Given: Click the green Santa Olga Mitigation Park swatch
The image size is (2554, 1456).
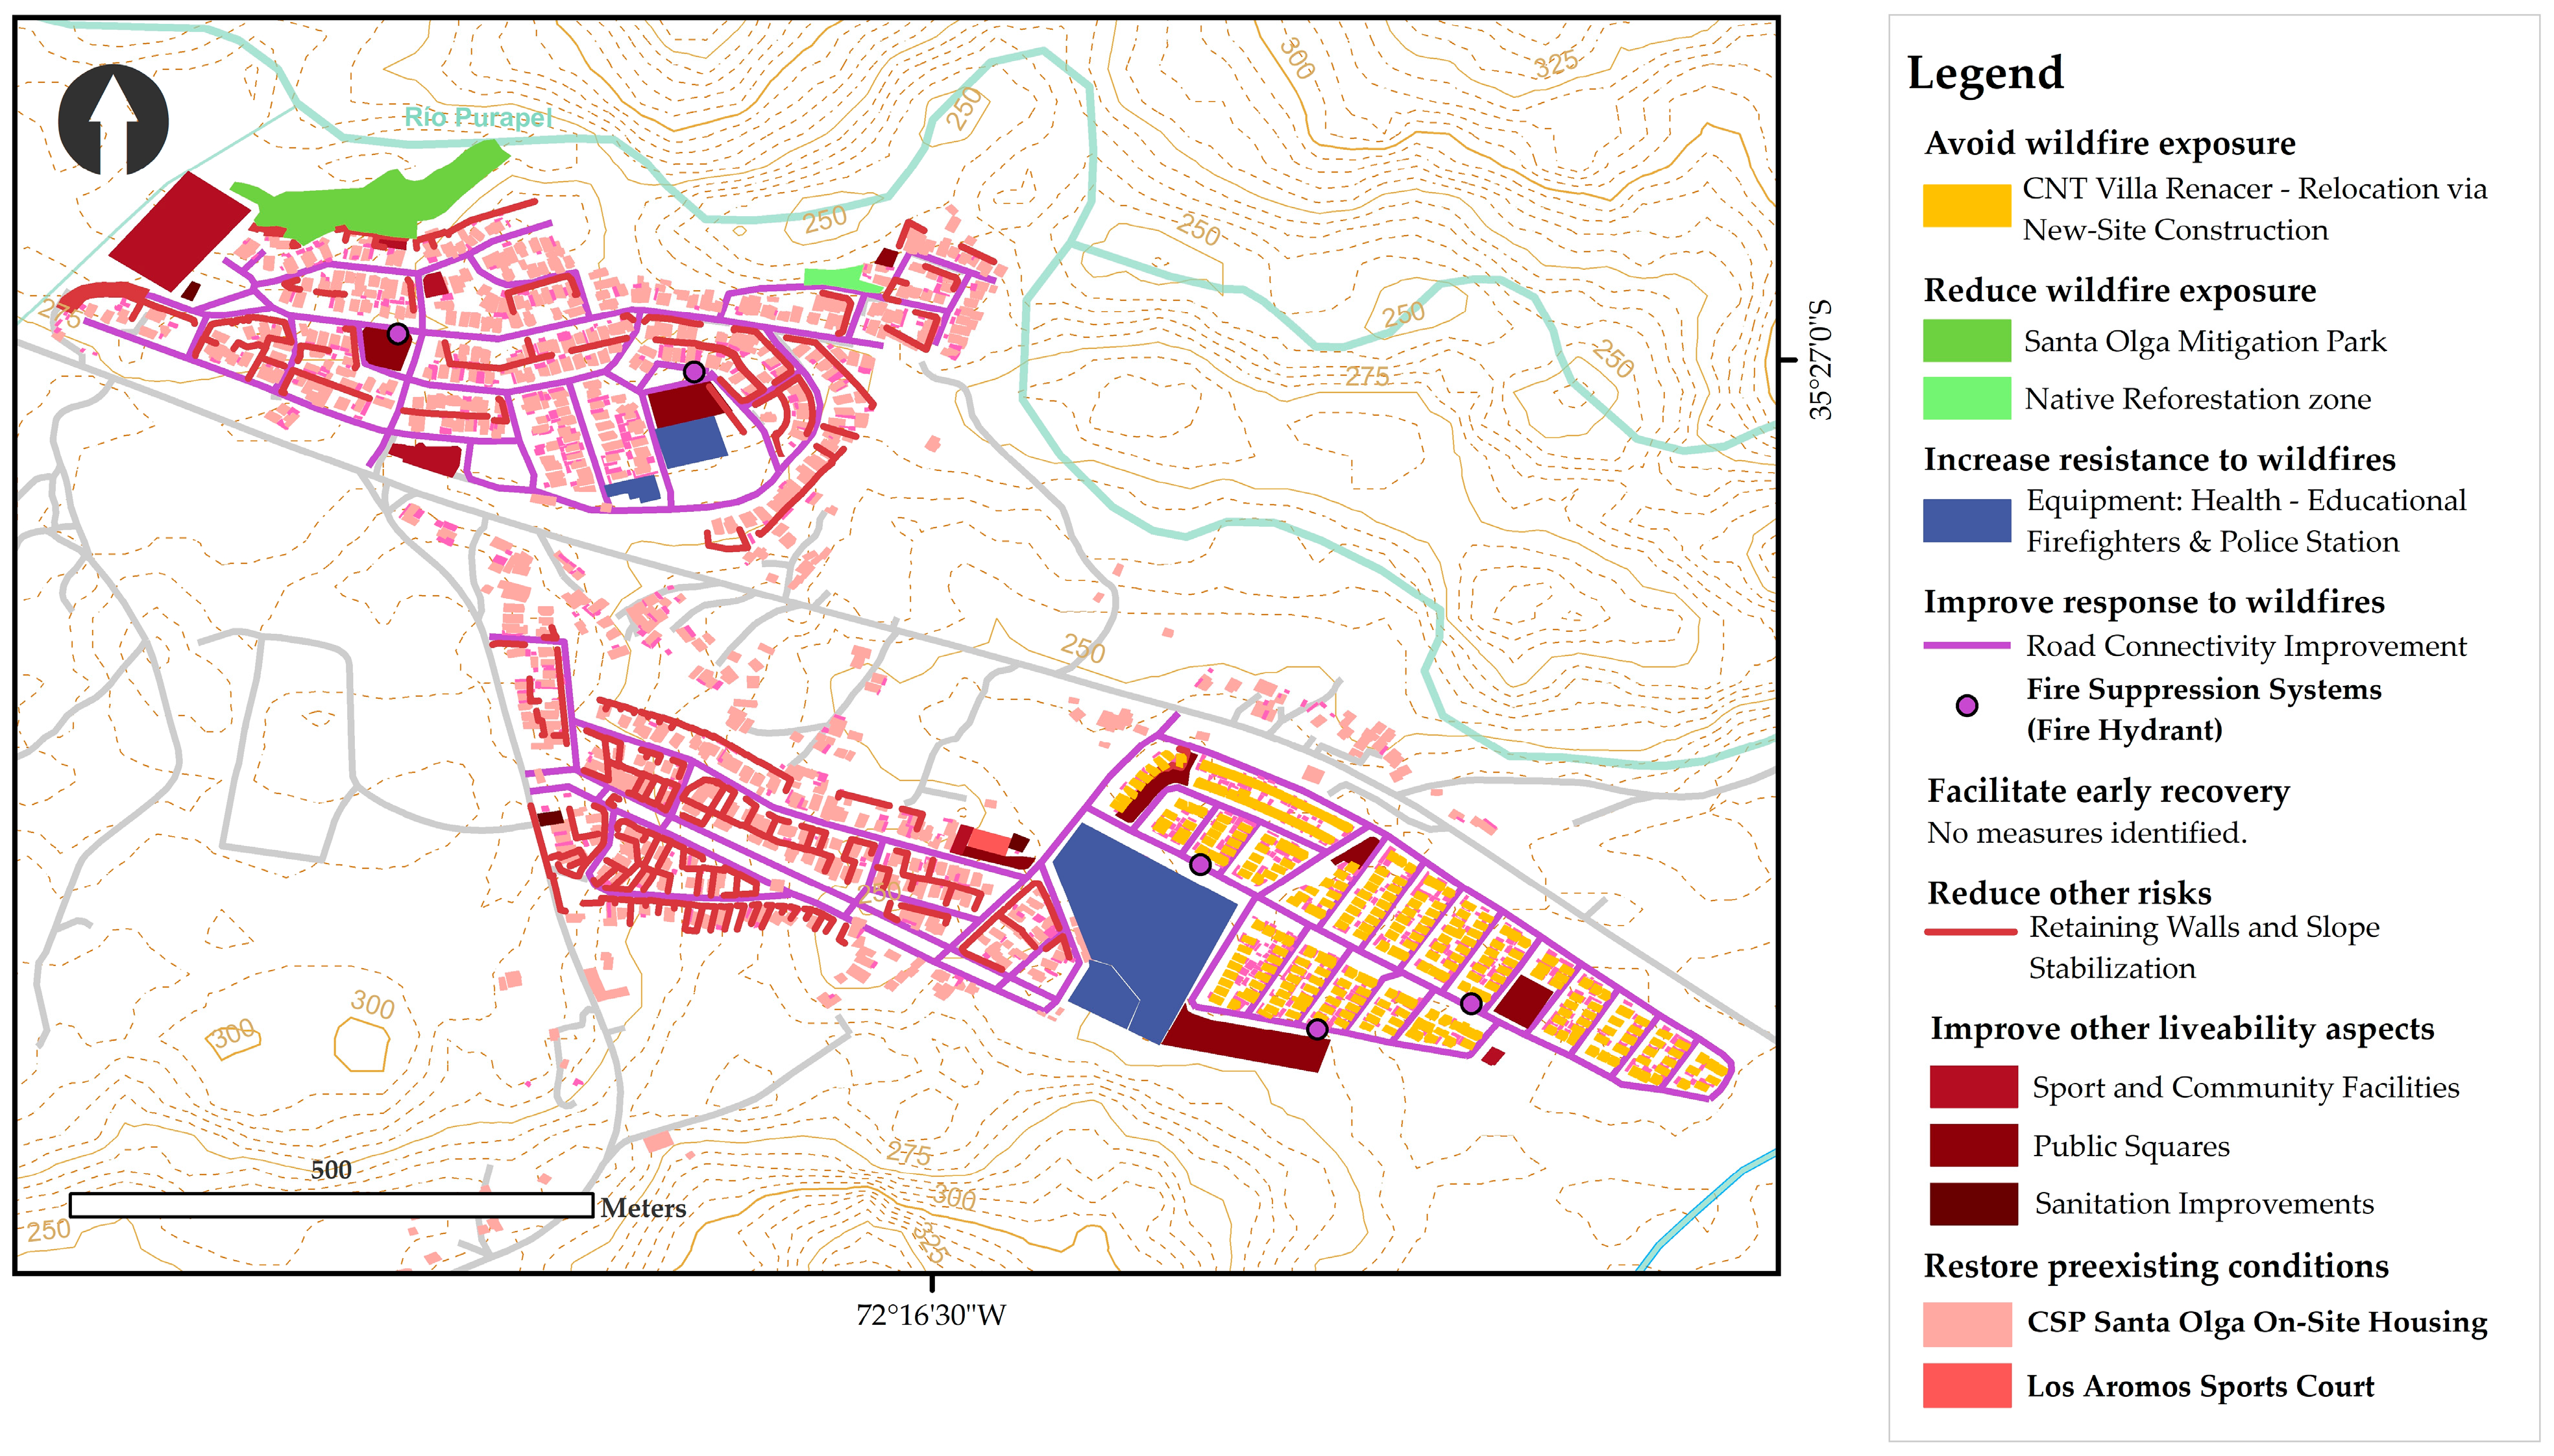Looking at the screenshot, I should pyautogui.click(x=1966, y=341).
